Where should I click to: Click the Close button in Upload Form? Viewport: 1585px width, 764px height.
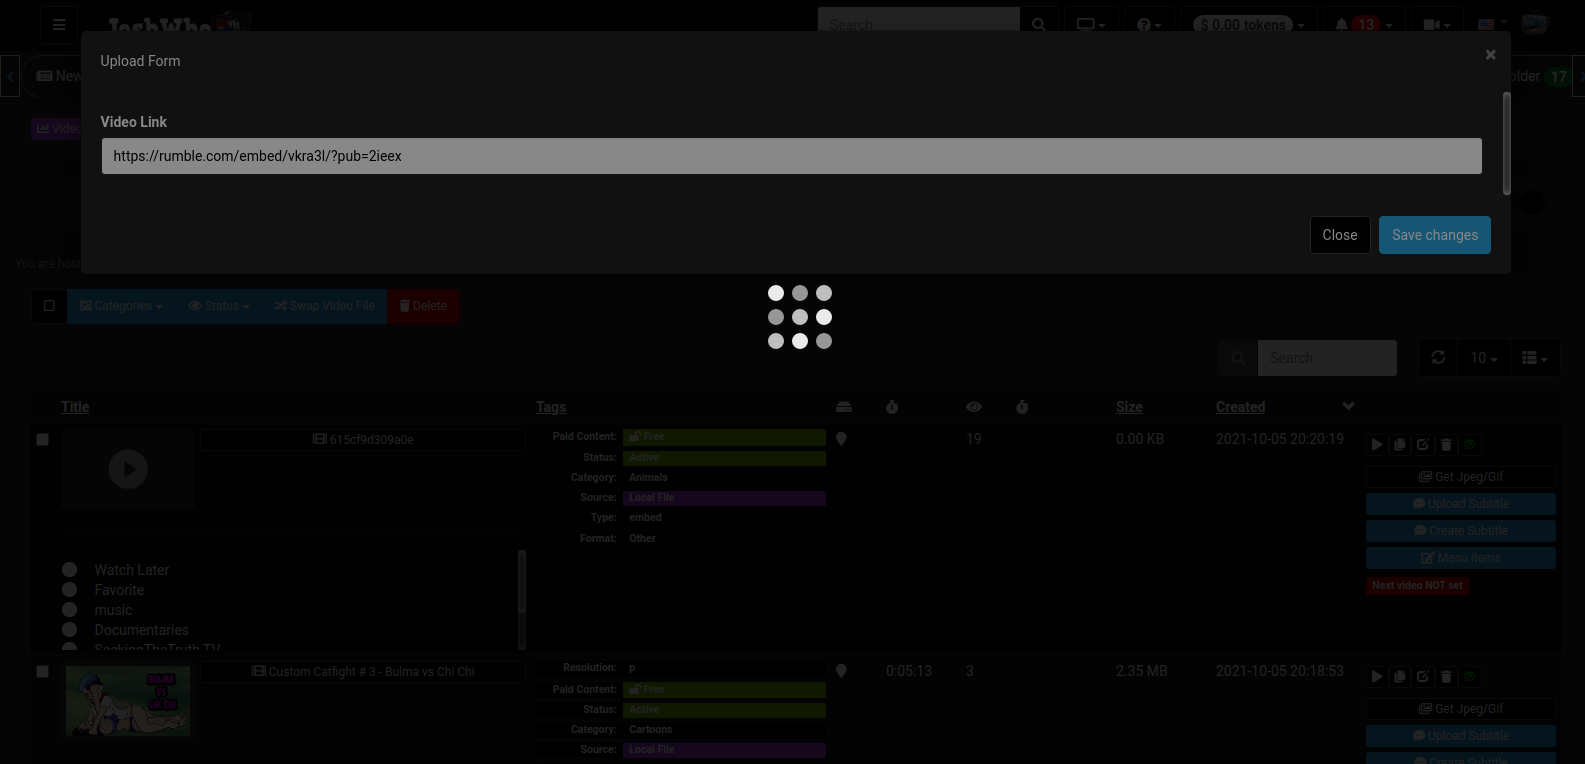click(1340, 235)
